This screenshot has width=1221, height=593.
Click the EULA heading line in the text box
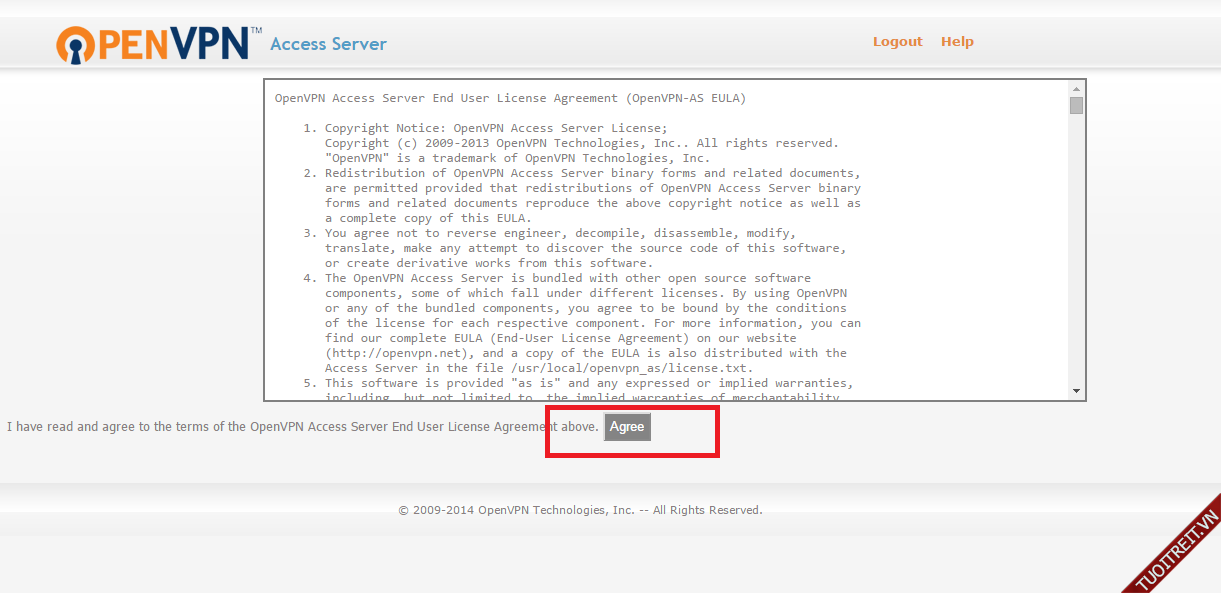[510, 99]
